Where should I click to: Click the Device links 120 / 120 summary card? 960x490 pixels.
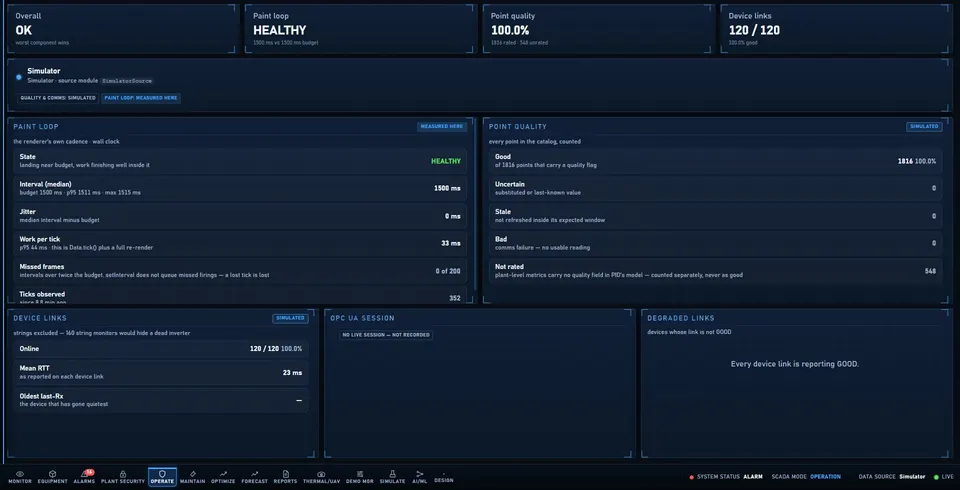pyautogui.click(x=836, y=29)
